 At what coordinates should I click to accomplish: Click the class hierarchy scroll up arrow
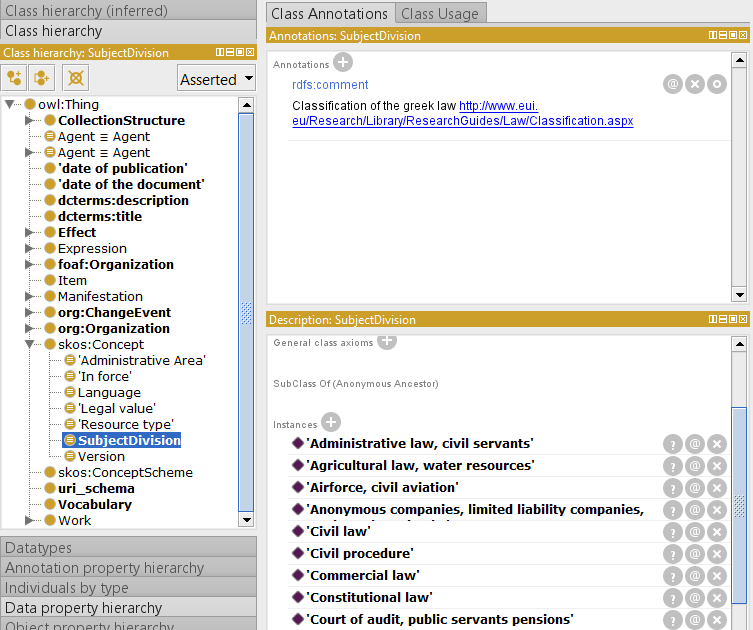click(246, 105)
